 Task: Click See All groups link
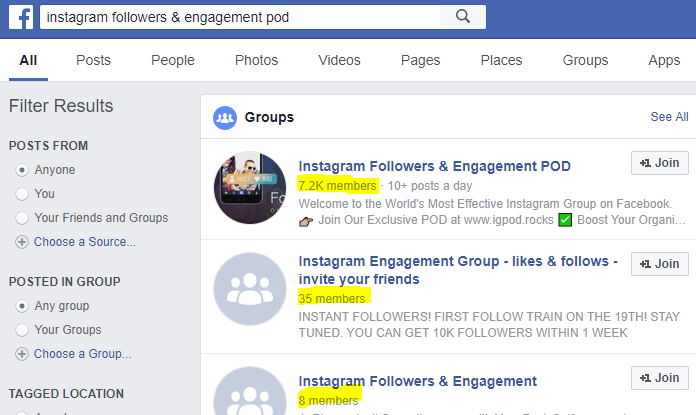tap(669, 117)
